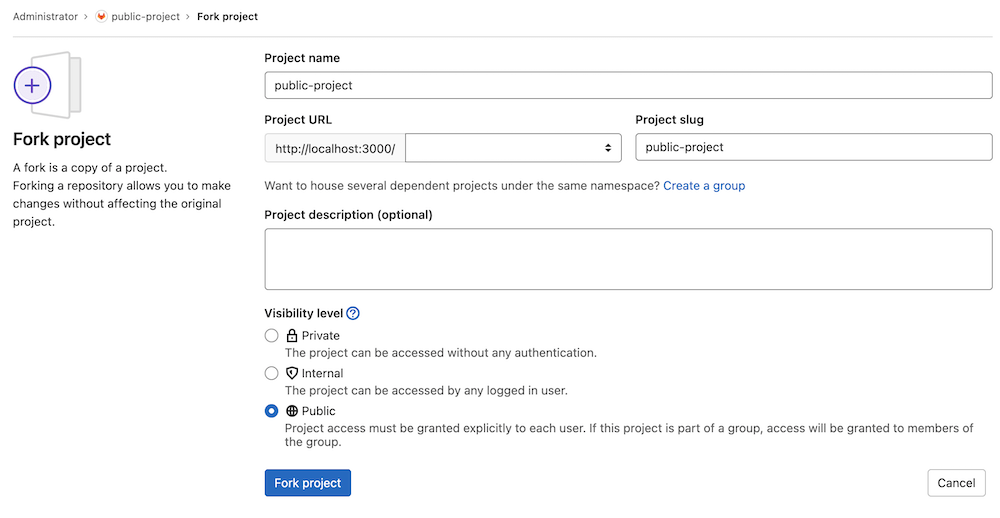This screenshot has width=1000, height=518.
Task: Click inside the Project description text area
Action: [628, 259]
